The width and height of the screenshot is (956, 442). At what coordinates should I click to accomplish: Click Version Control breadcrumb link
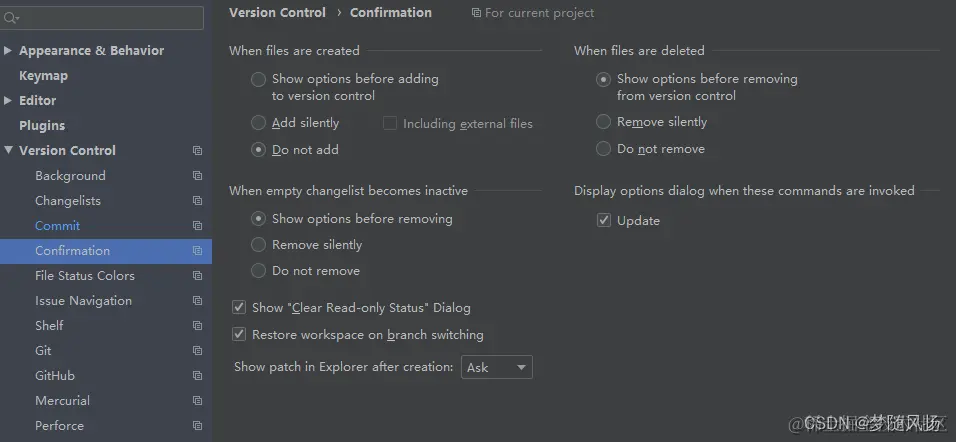(x=277, y=13)
